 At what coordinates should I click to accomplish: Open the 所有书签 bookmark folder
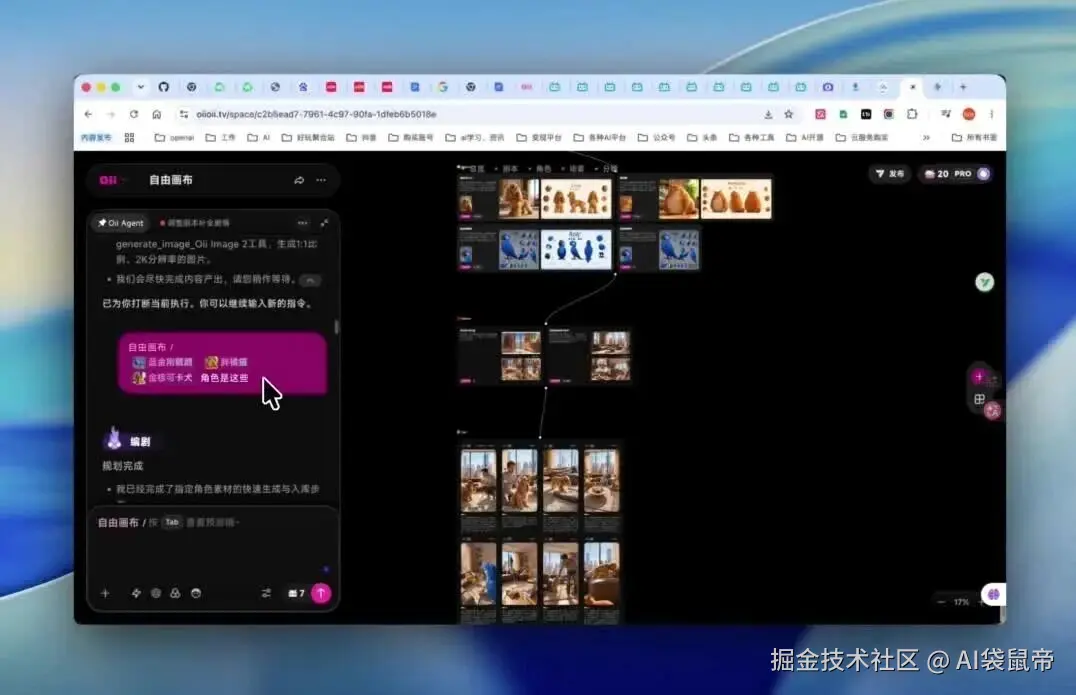[x=974, y=138]
